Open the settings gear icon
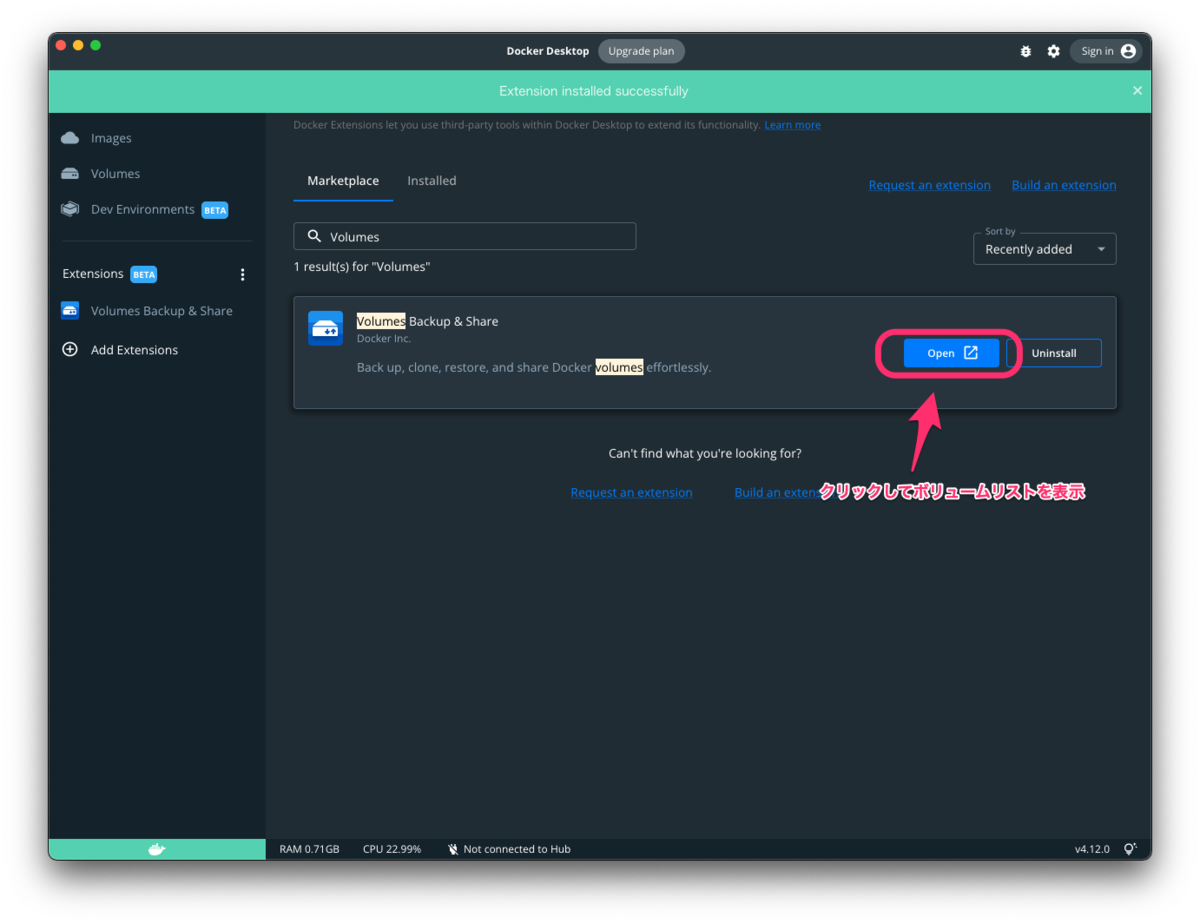This screenshot has height=924, width=1200. tap(1053, 51)
